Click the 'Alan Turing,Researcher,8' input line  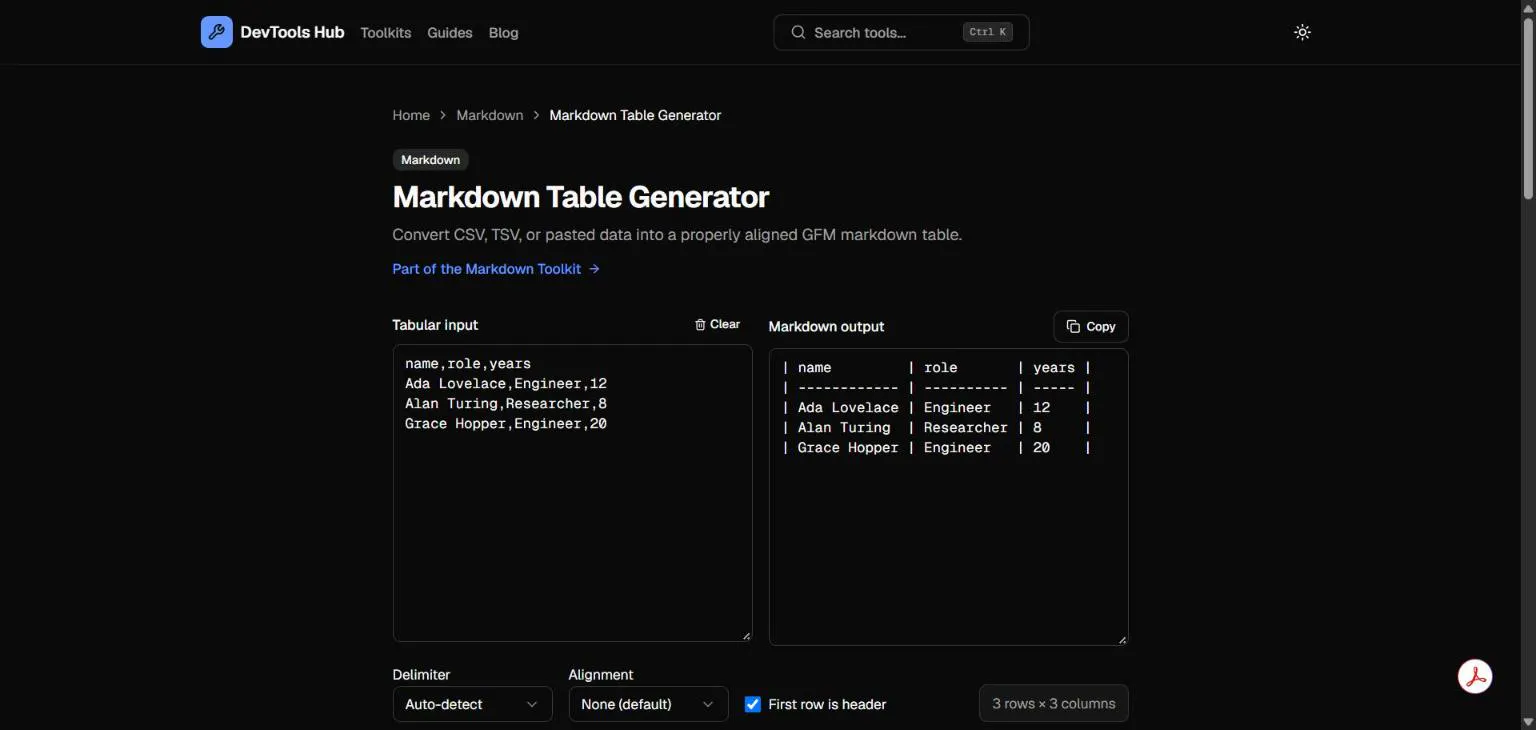click(506, 404)
